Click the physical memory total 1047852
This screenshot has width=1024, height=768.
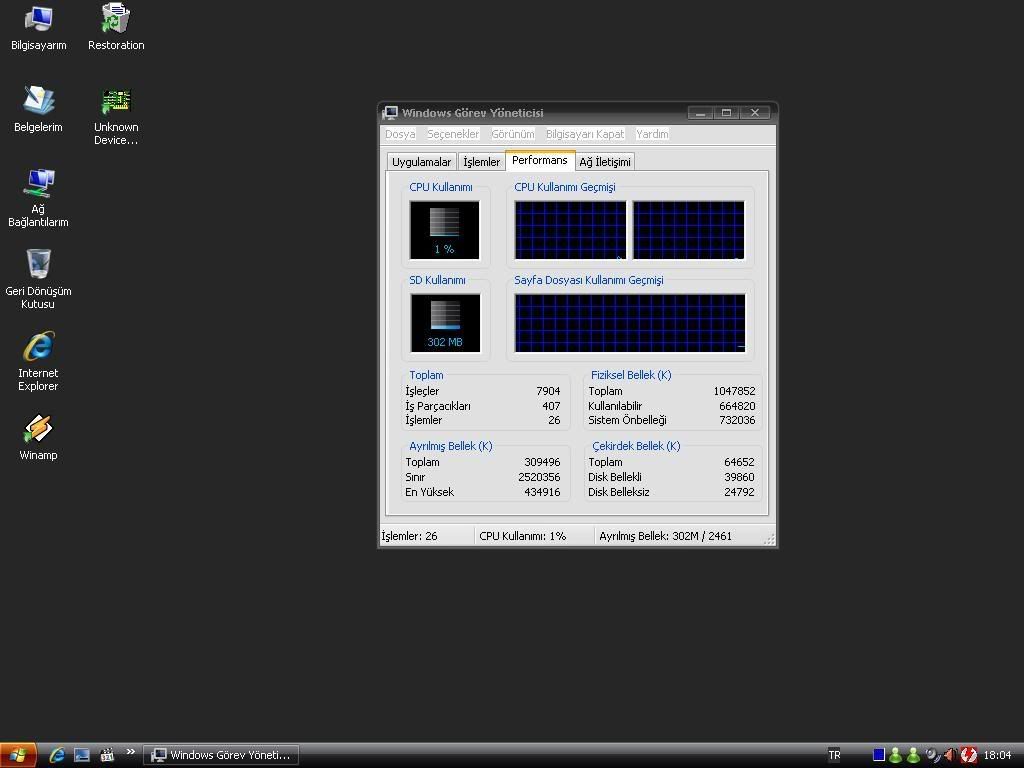734,391
